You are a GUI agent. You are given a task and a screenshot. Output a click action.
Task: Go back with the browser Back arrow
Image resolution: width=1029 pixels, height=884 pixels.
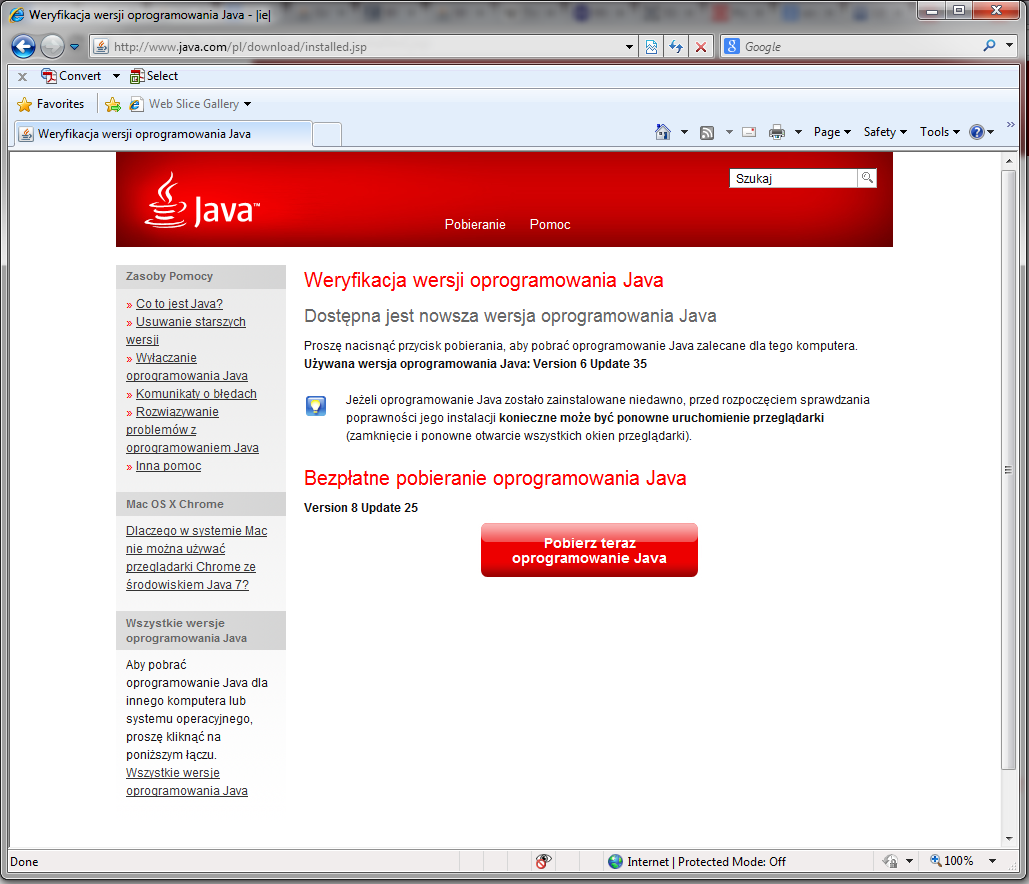point(24,47)
